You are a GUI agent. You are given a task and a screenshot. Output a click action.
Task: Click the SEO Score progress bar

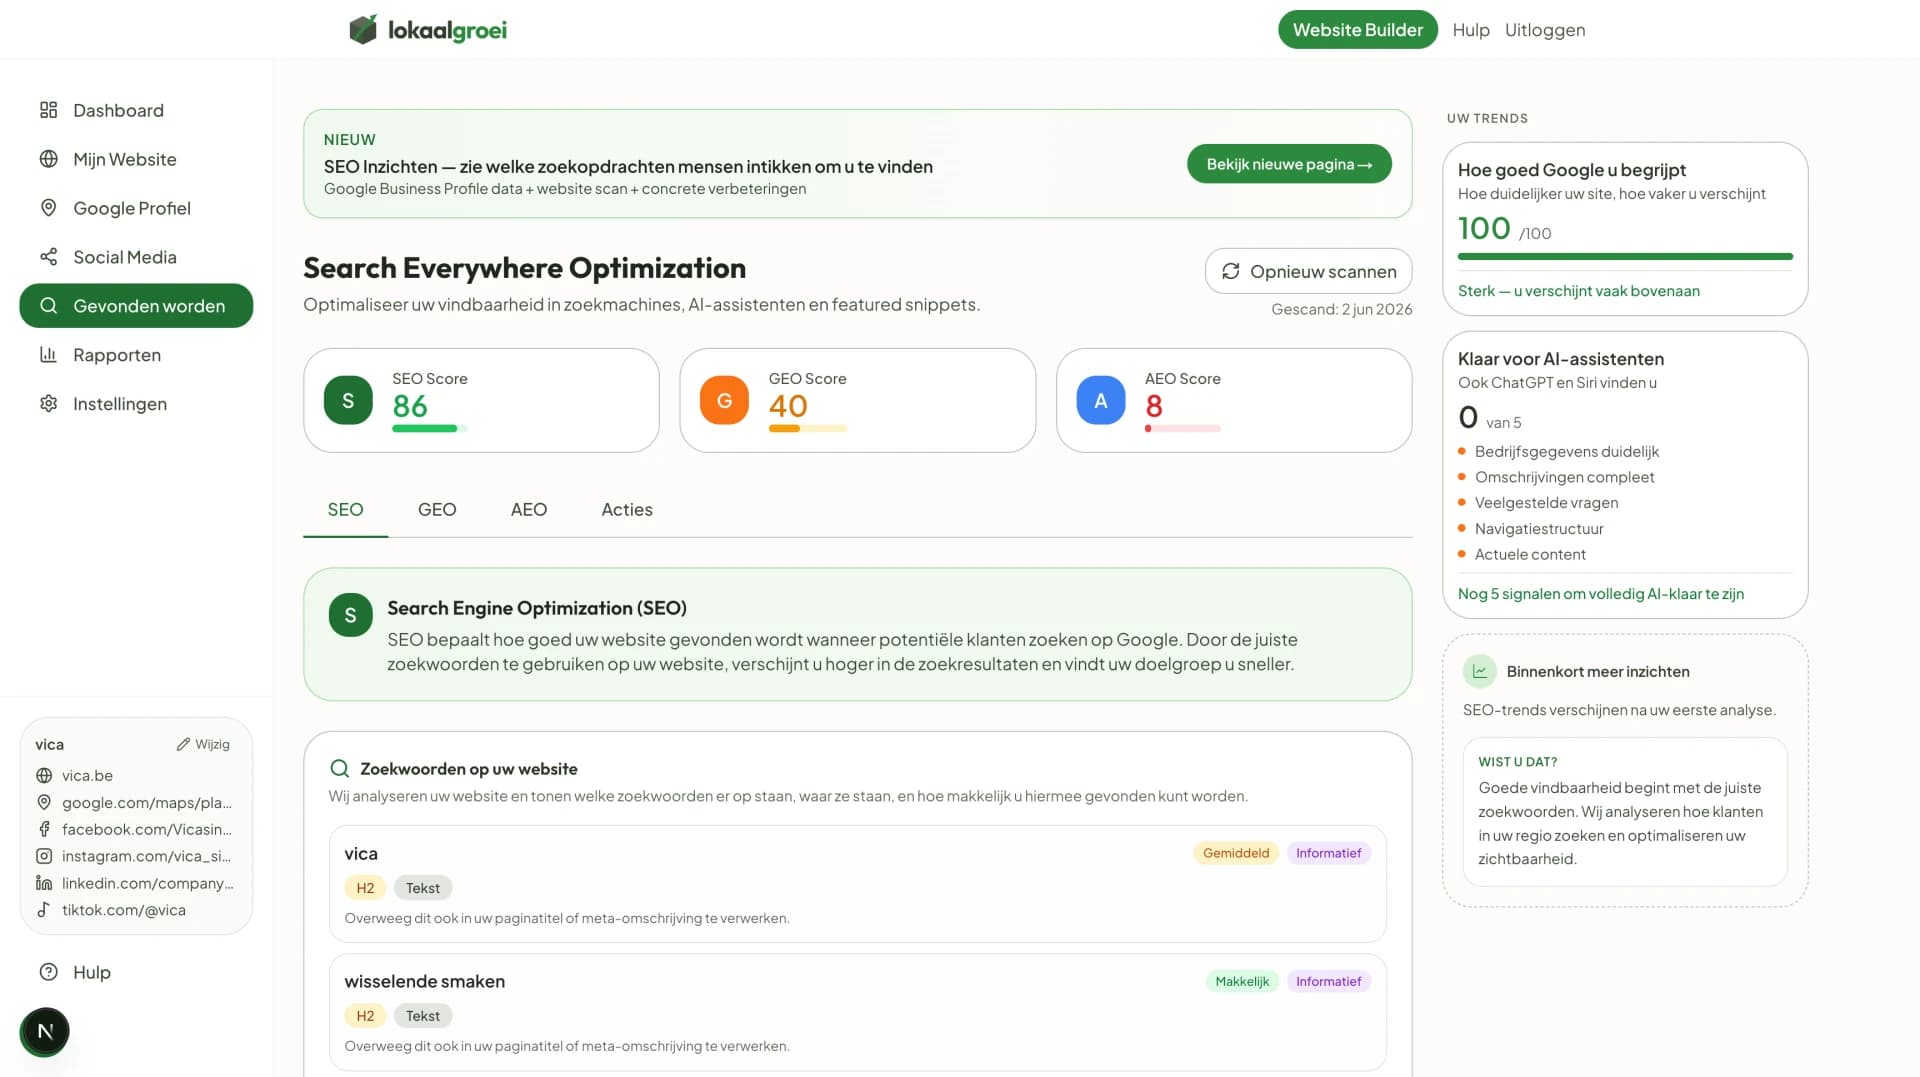point(430,429)
